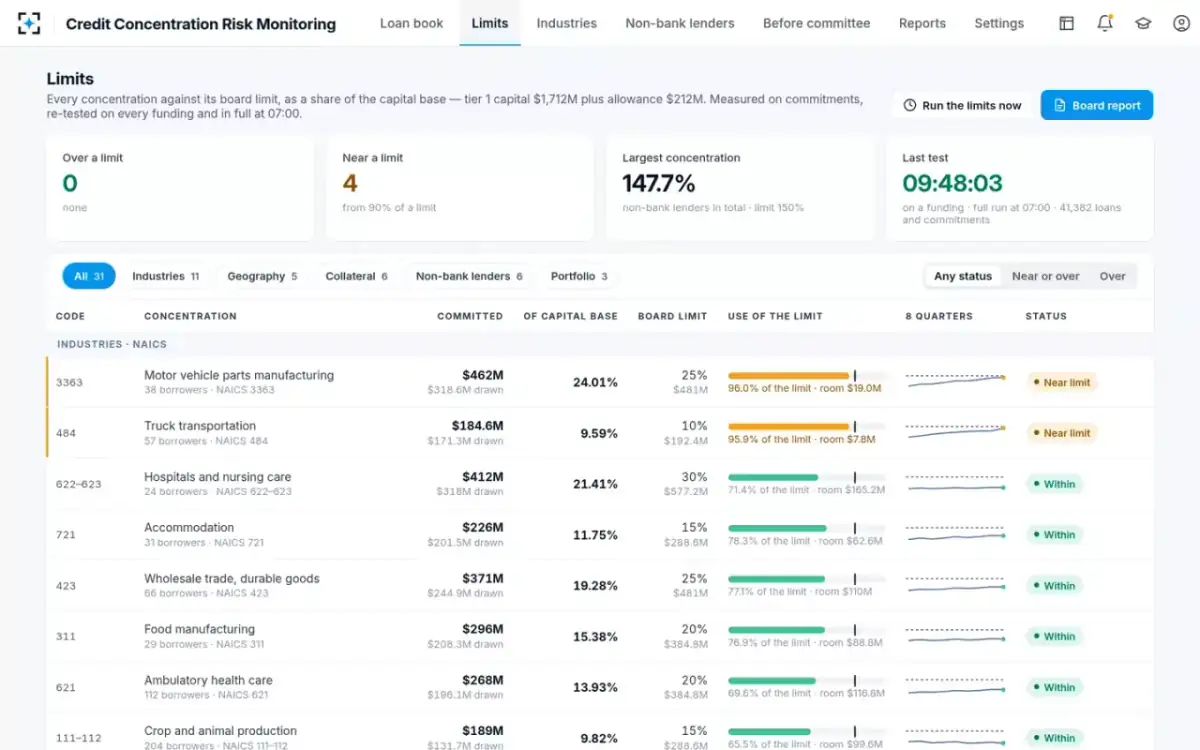Click the 21.41% capital base value
This screenshot has width=1200, height=750.
pyautogui.click(x=595, y=484)
